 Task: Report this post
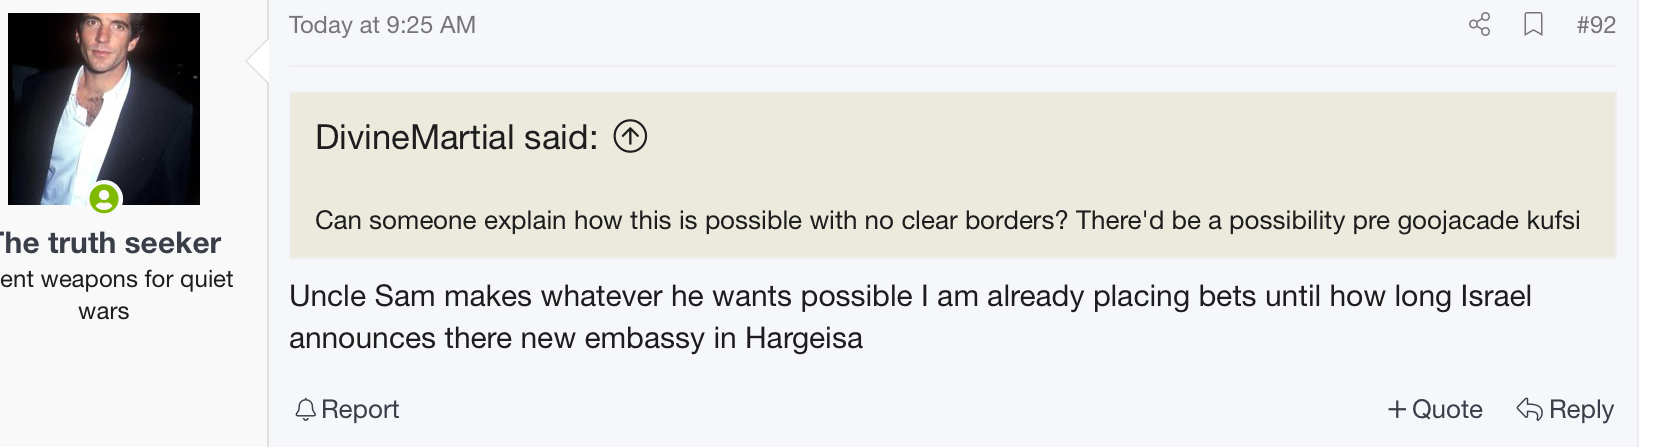[x=359, y=409]
